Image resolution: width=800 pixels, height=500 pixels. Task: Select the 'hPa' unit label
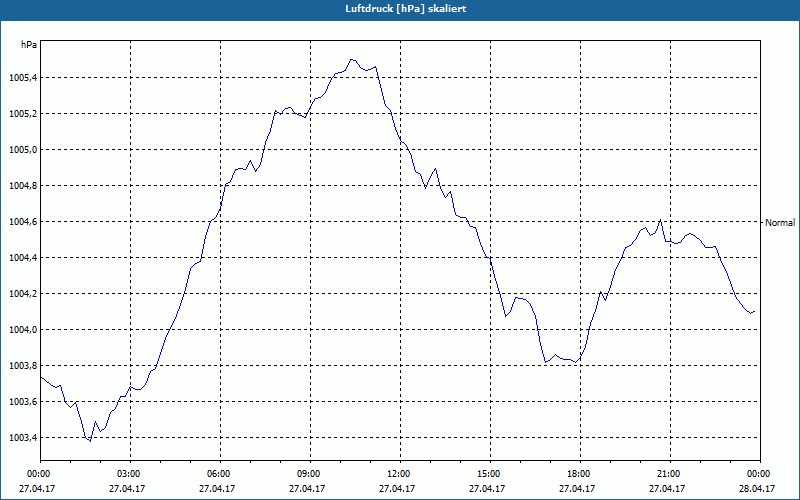[29, 45]
